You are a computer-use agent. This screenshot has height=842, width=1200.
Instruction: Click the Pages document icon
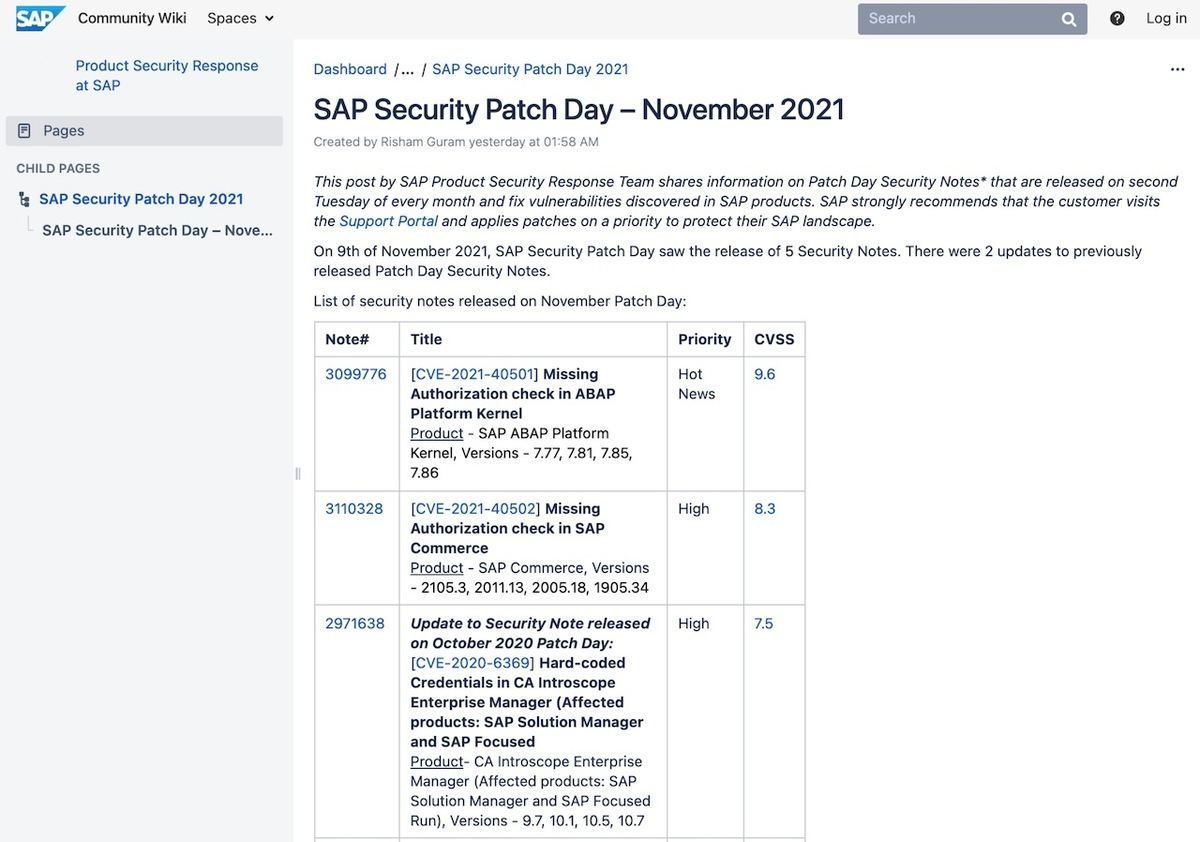click(24, 131)
